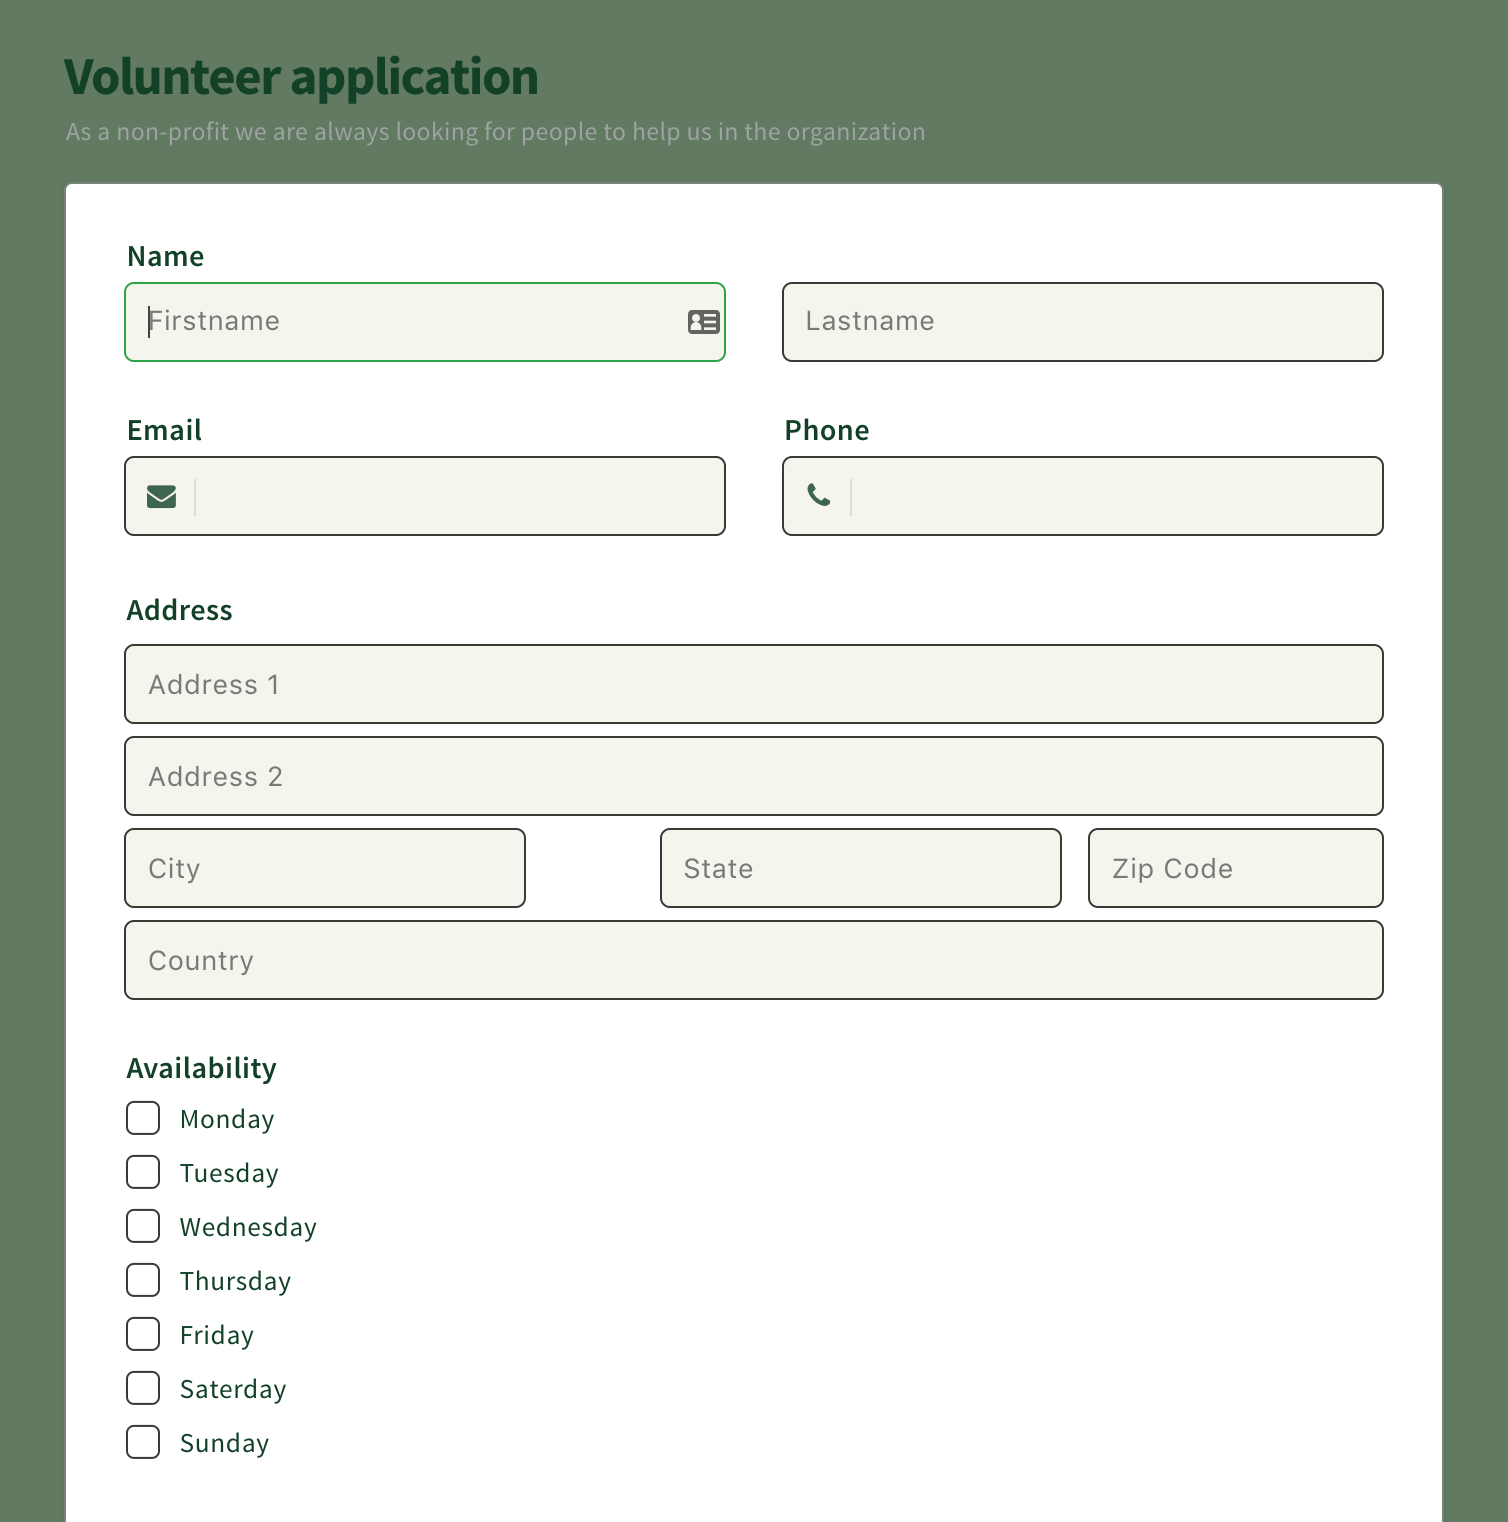Enable Wednesday availability

click(143, 1226)
